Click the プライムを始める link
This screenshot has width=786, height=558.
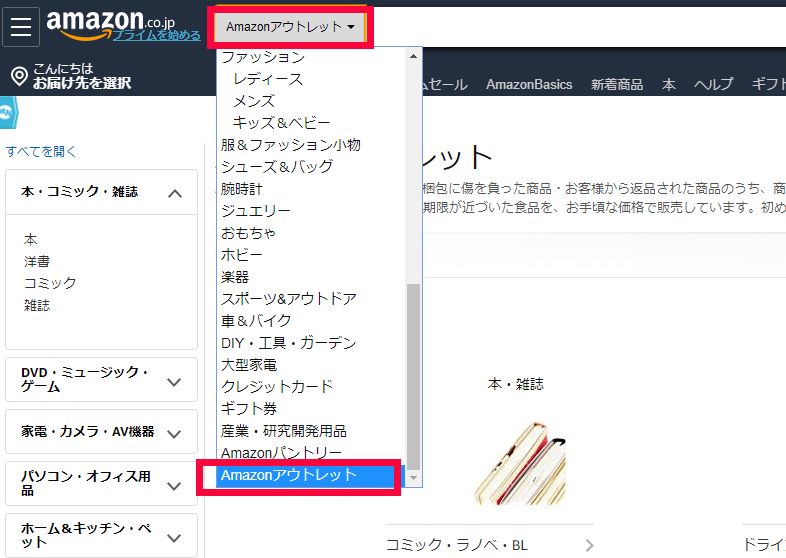point(156,35)
